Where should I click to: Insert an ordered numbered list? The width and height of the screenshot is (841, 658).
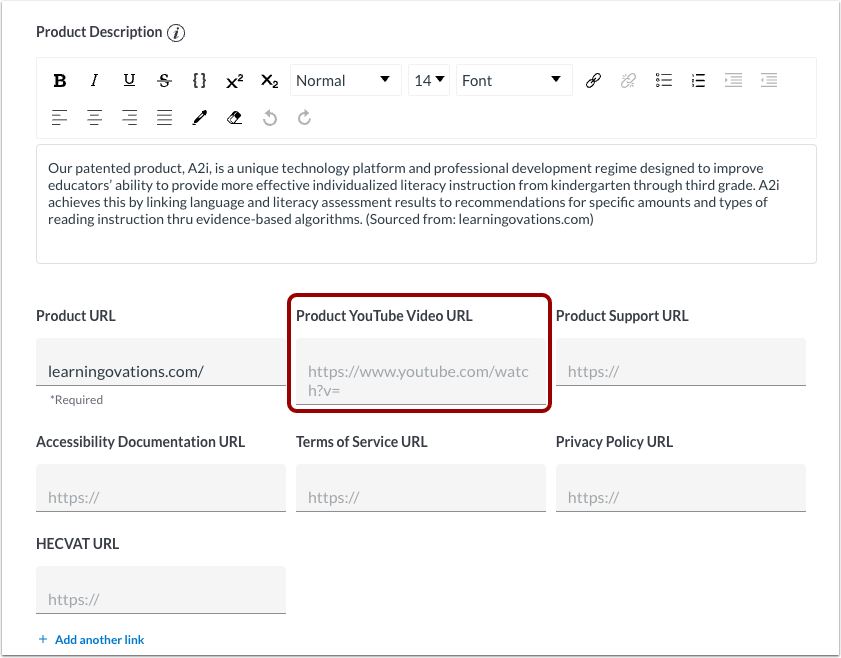698,80
